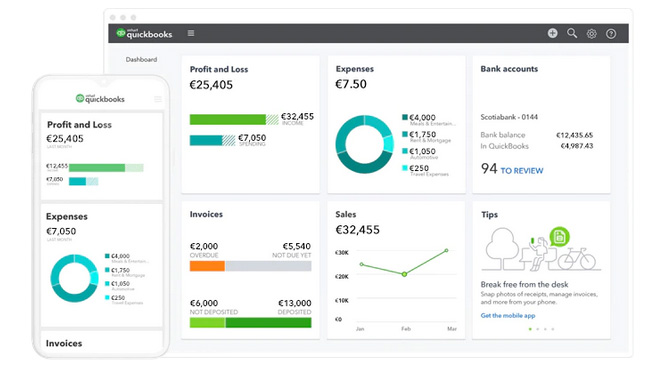
Task: Toggle the hamburger menu in desktop header
Action: tap(191, 33)
